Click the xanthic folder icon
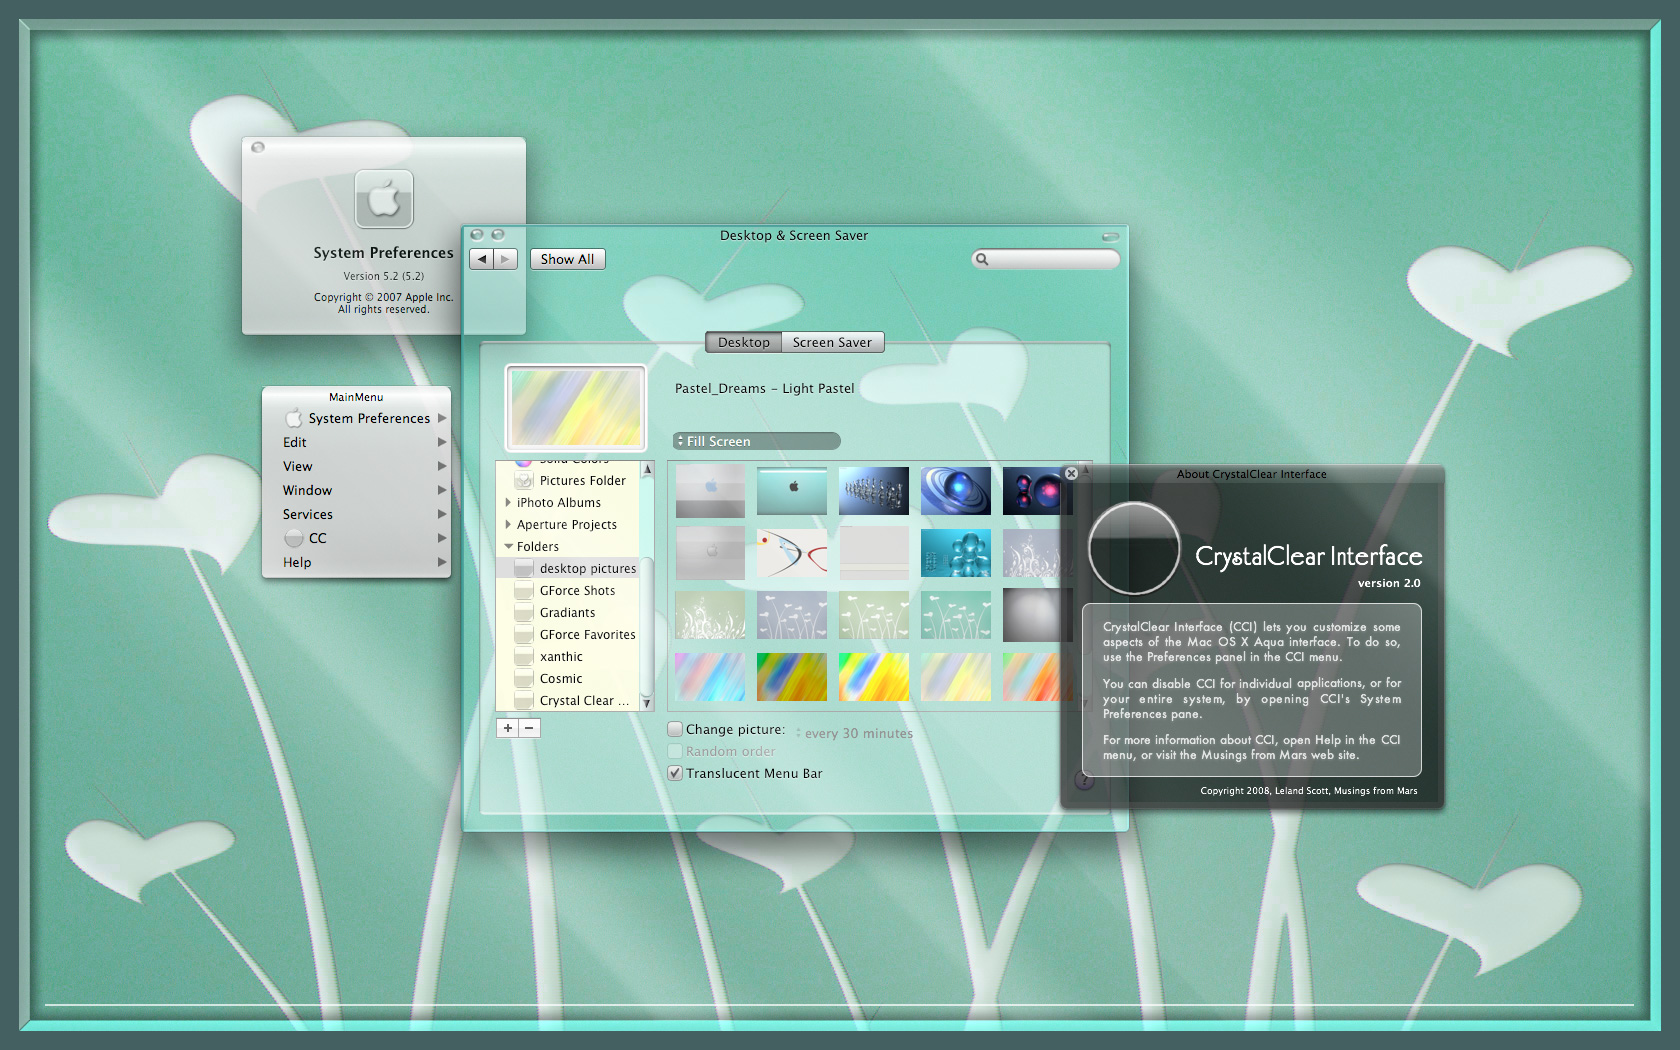The height and width of the screenshot is (1050, 1680). (524, 657)
